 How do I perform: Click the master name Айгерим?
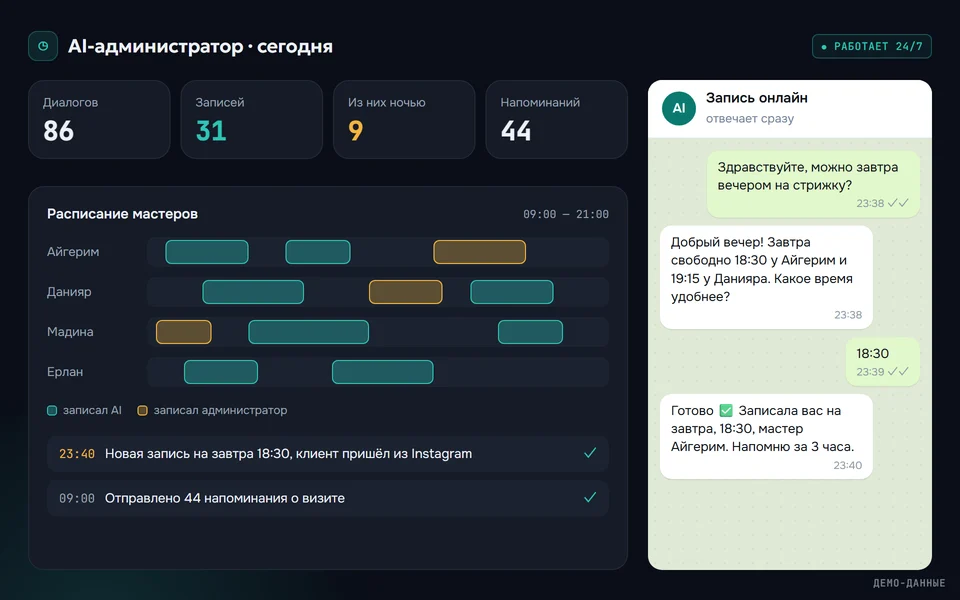[x=73, y=252]
